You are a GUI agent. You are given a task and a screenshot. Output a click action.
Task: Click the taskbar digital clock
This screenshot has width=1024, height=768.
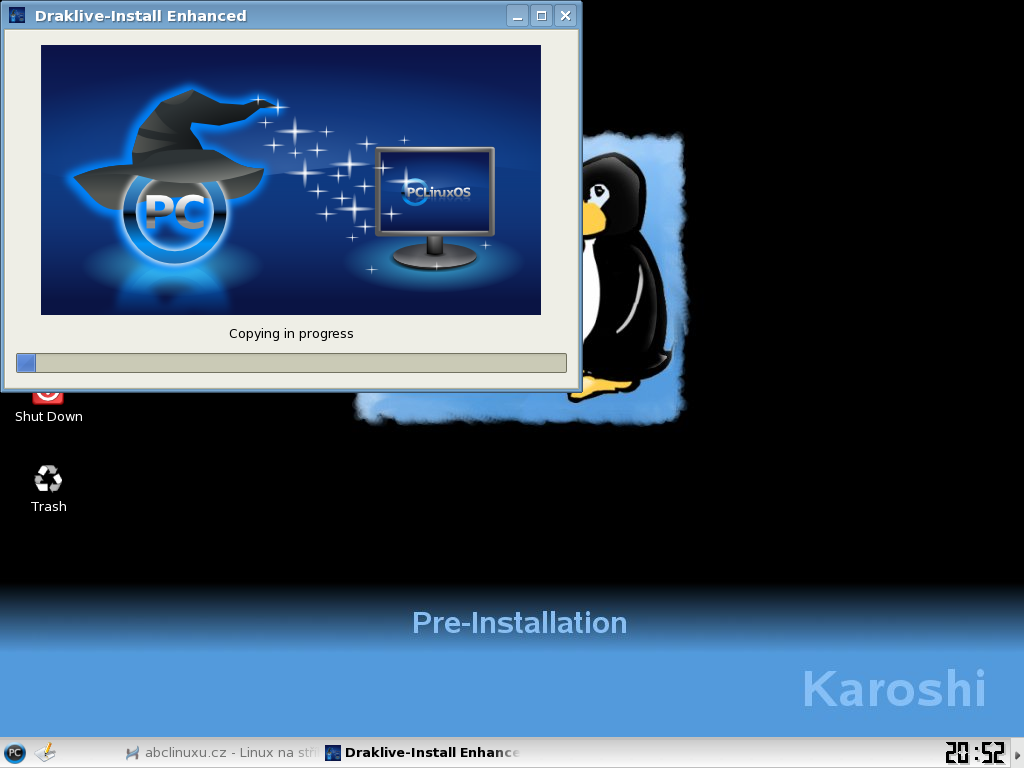[x=975, y=753]
